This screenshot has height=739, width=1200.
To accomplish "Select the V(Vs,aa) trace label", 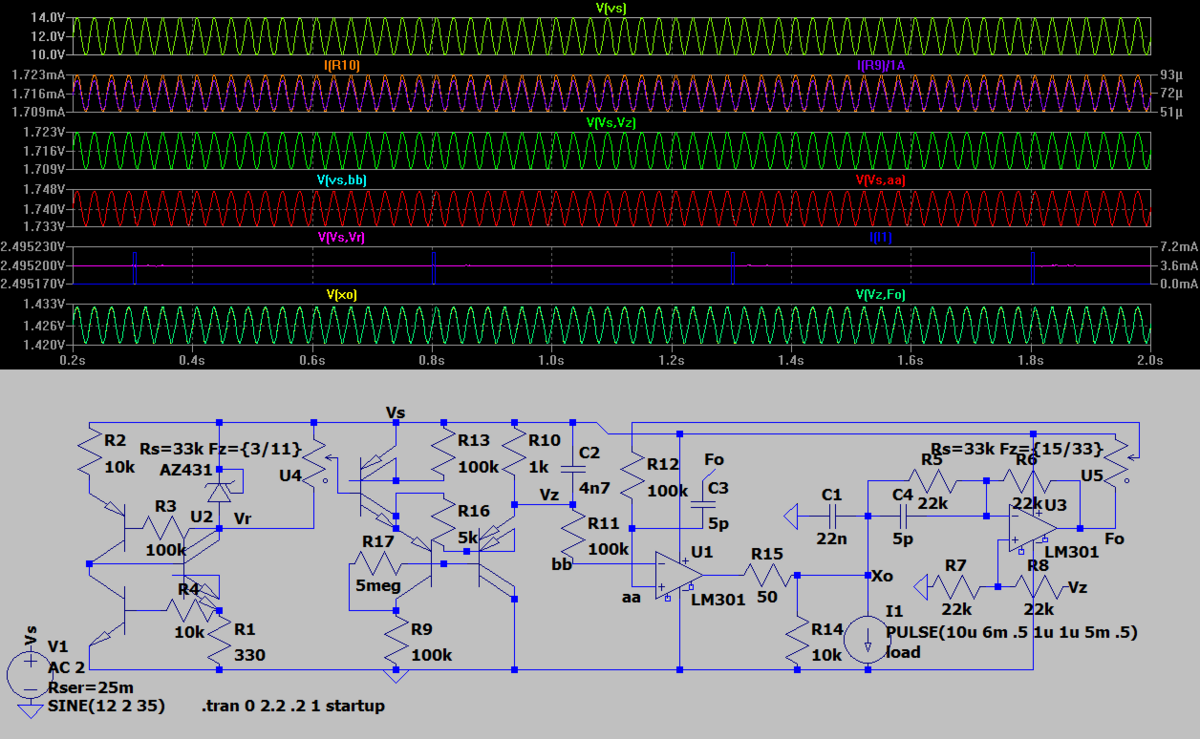I will (x=881, y=180).
